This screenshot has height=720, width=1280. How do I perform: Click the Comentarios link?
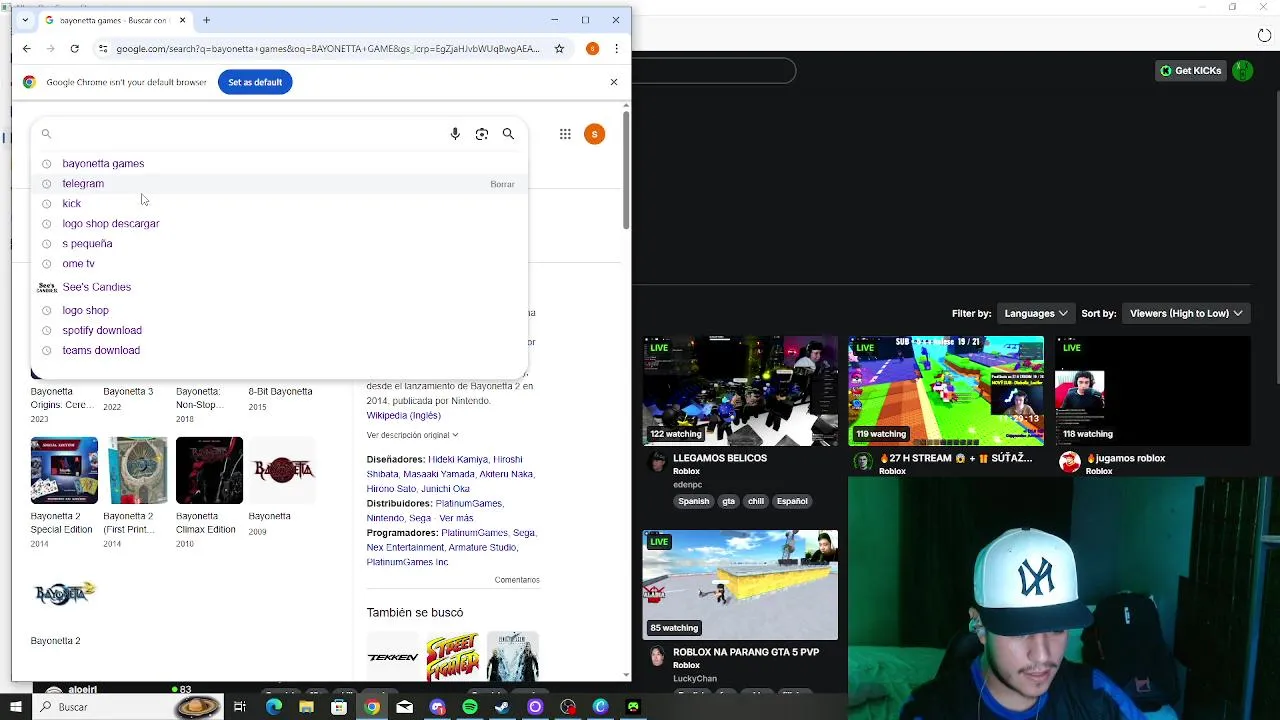tap(516, 580)
